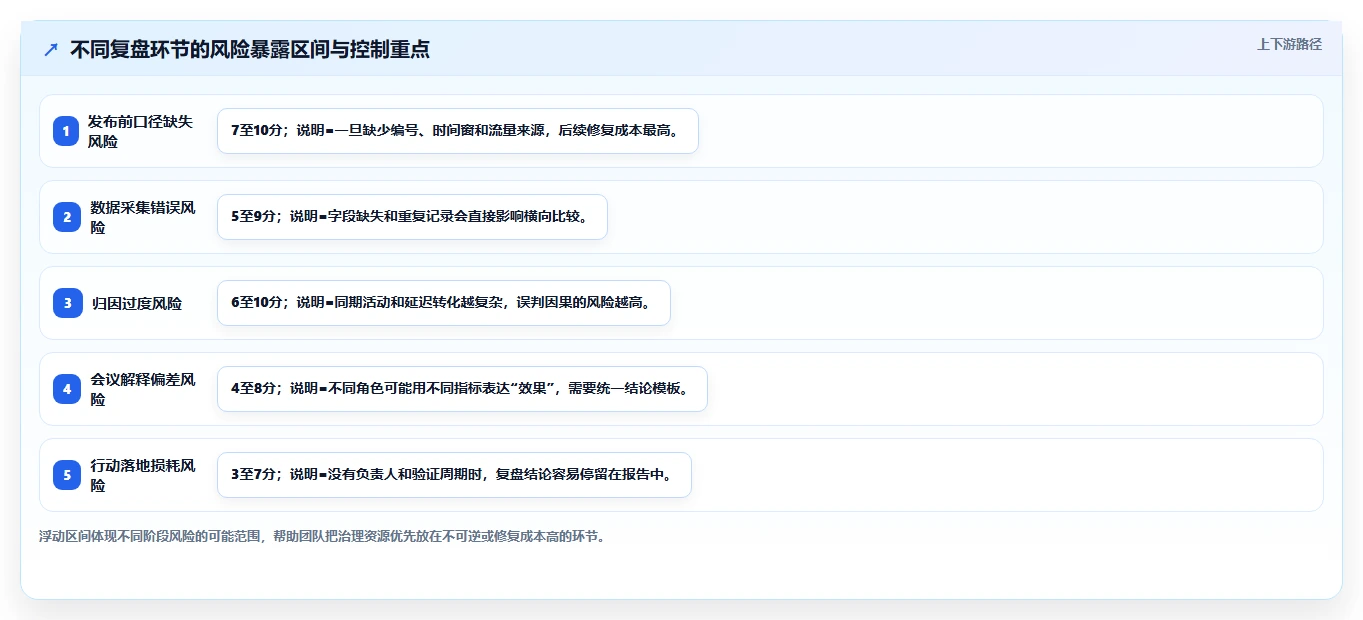Click the number 4 badge for 会议解释偏差风险
1363x620 pixels.
[66, 389]
